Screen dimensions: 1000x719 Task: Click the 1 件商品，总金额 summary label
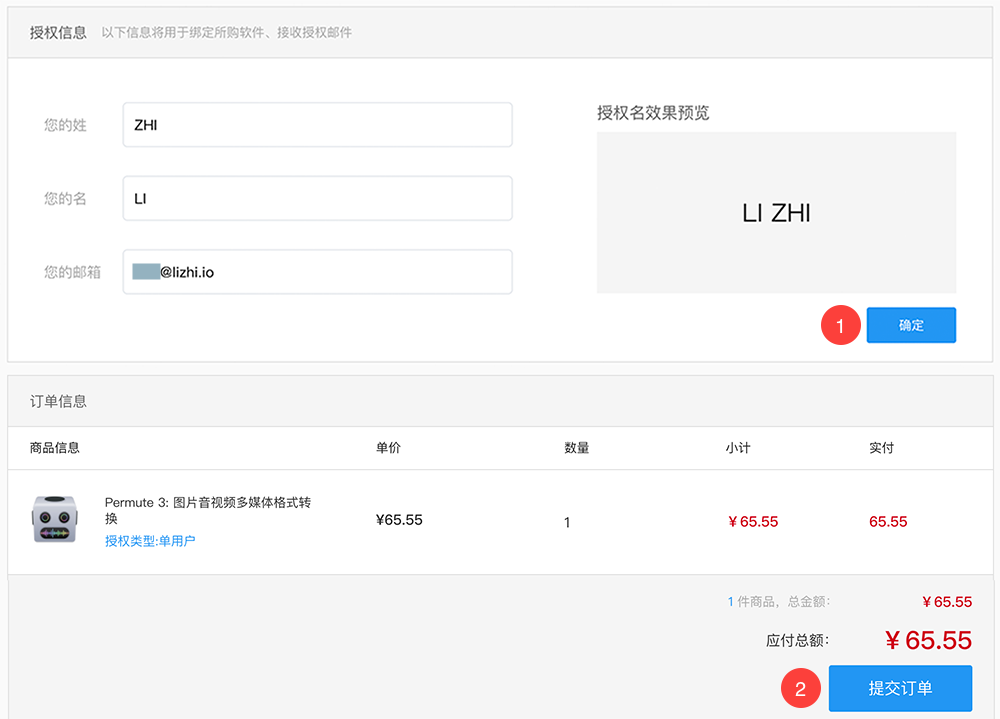[779, 602]
